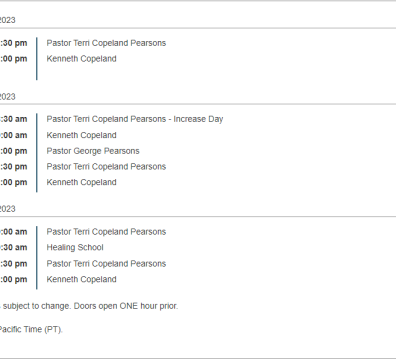
Task: Click the 2023 date heading above the Increase Day schedule
Action: [7, 97]
